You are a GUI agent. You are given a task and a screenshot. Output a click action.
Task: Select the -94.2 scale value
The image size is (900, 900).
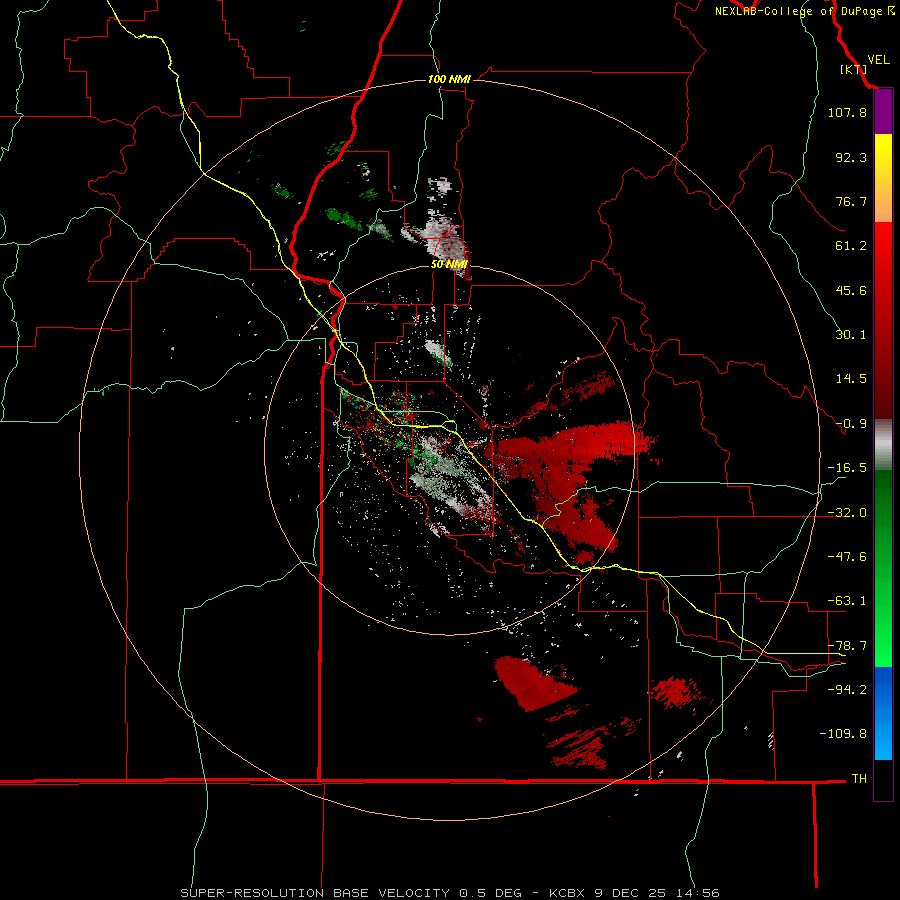(847, 689)
